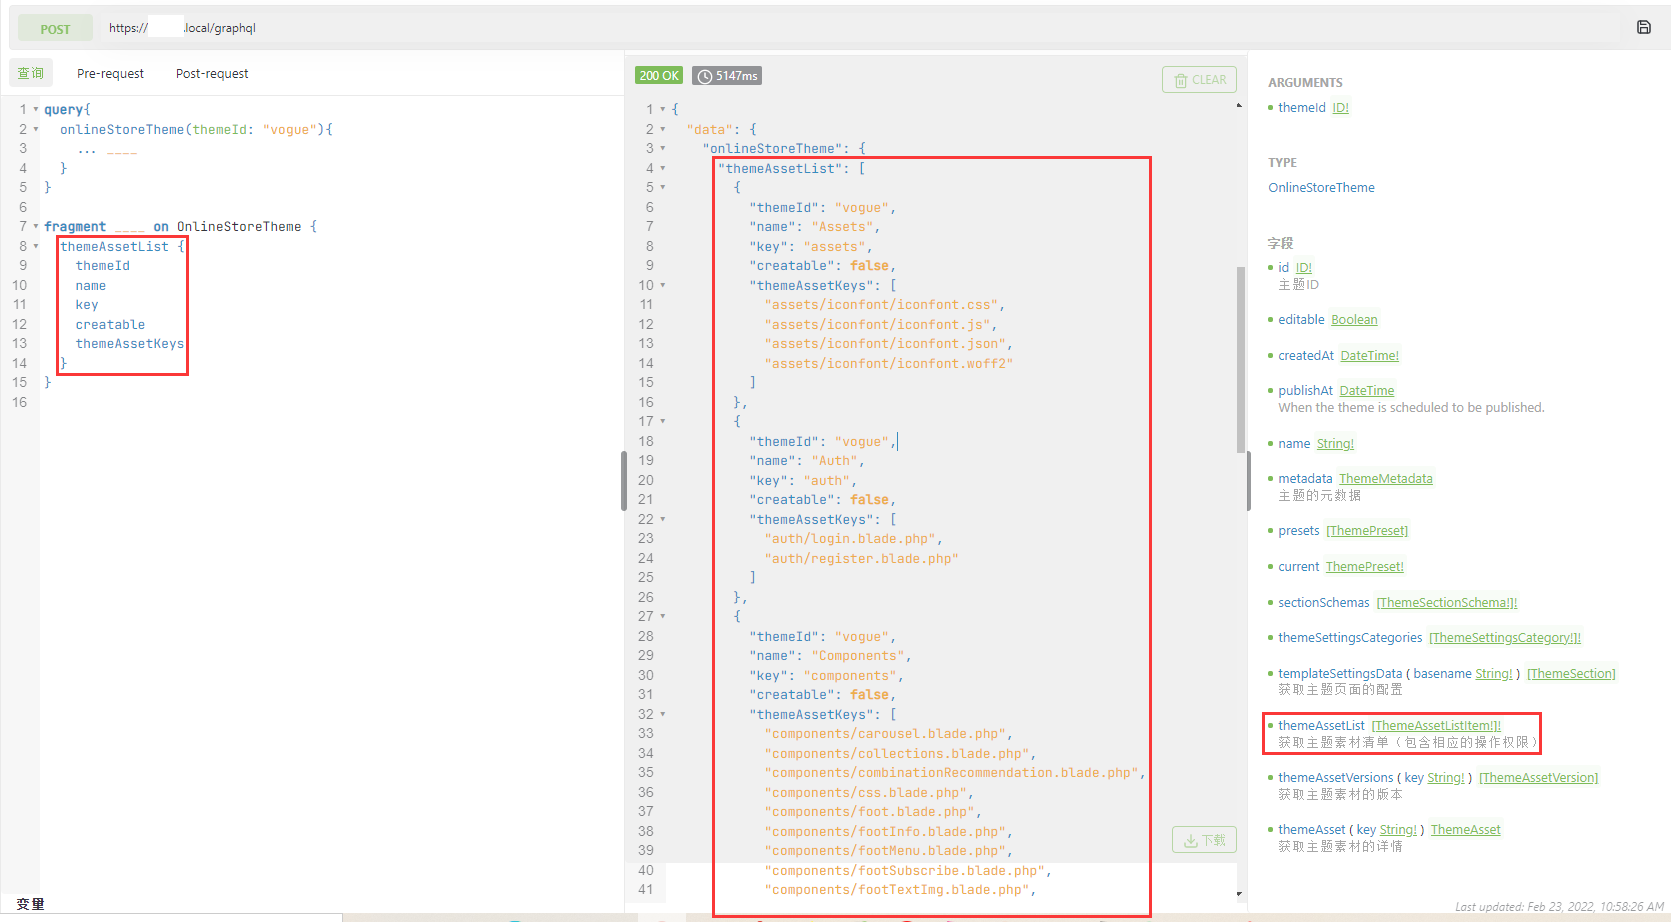
Task: Click the Boolean type of editable field
Action: [1354, 320]
